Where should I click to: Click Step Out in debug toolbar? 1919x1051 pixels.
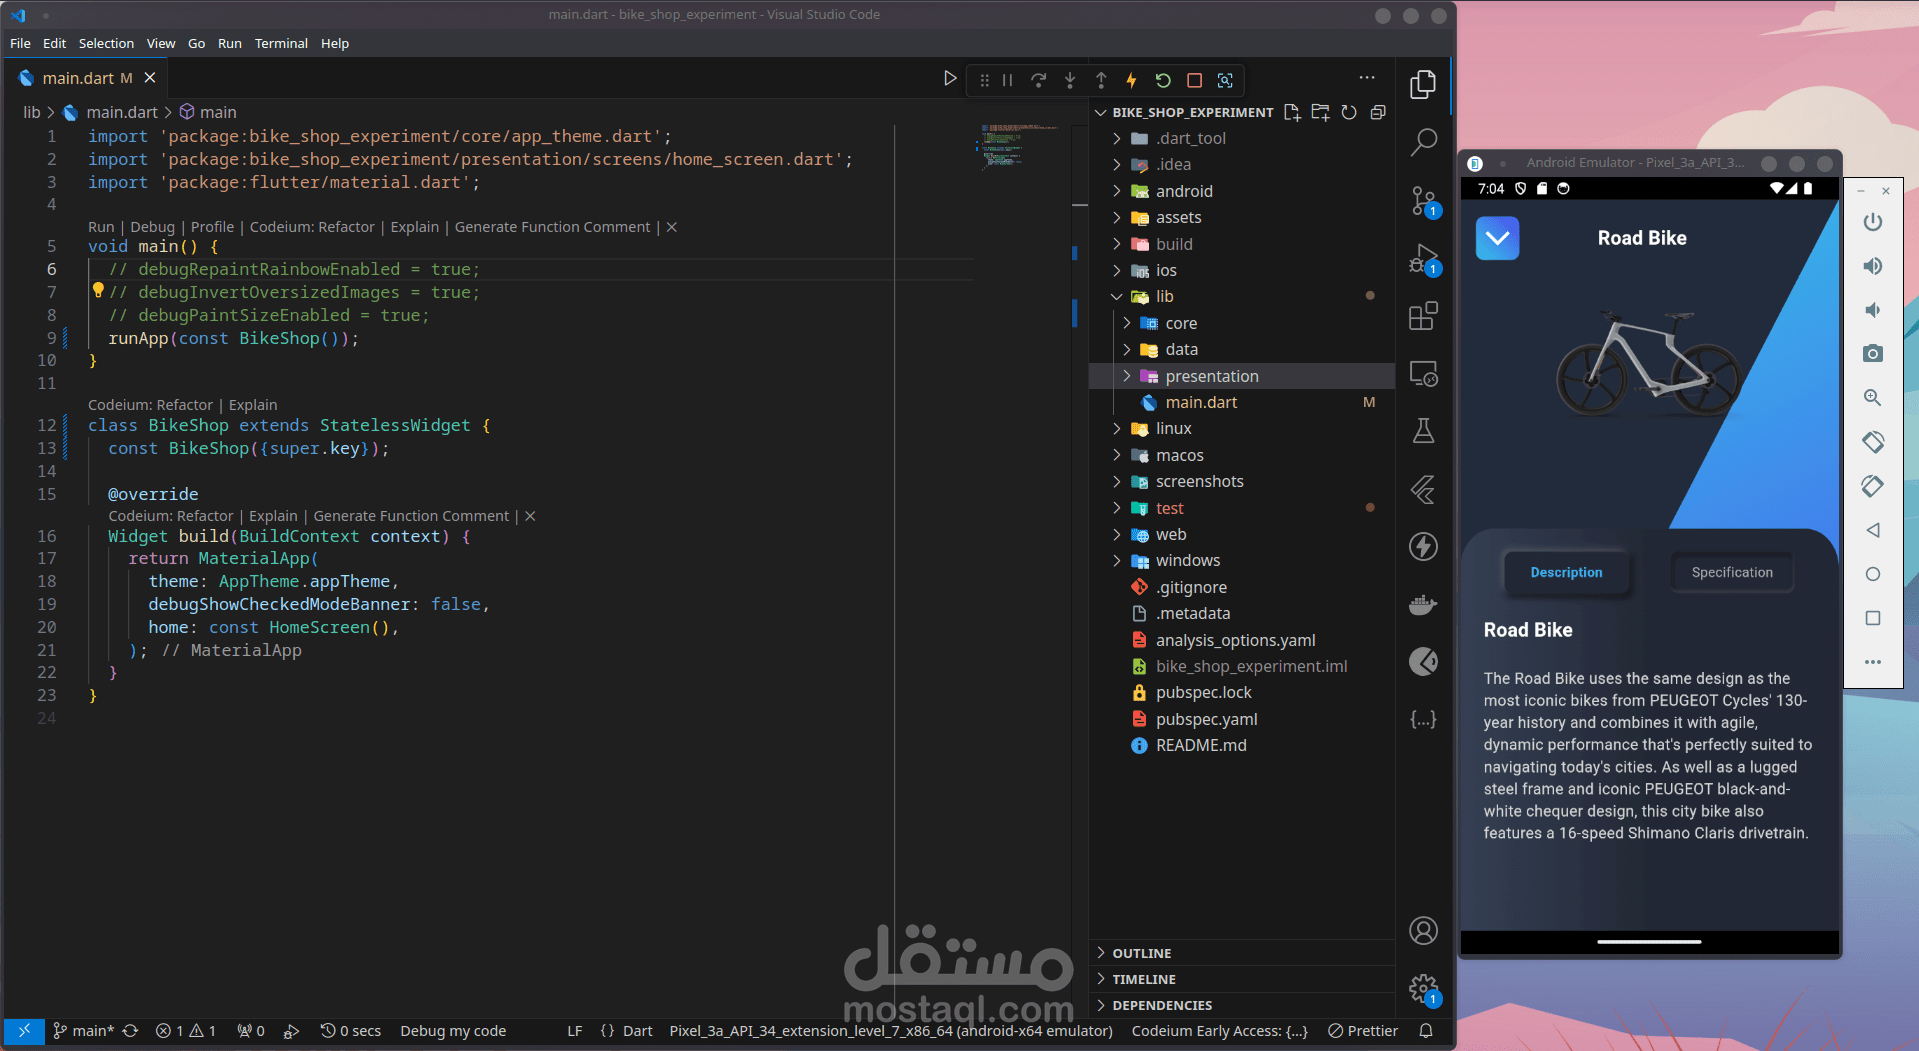(x=1101, y=80)
